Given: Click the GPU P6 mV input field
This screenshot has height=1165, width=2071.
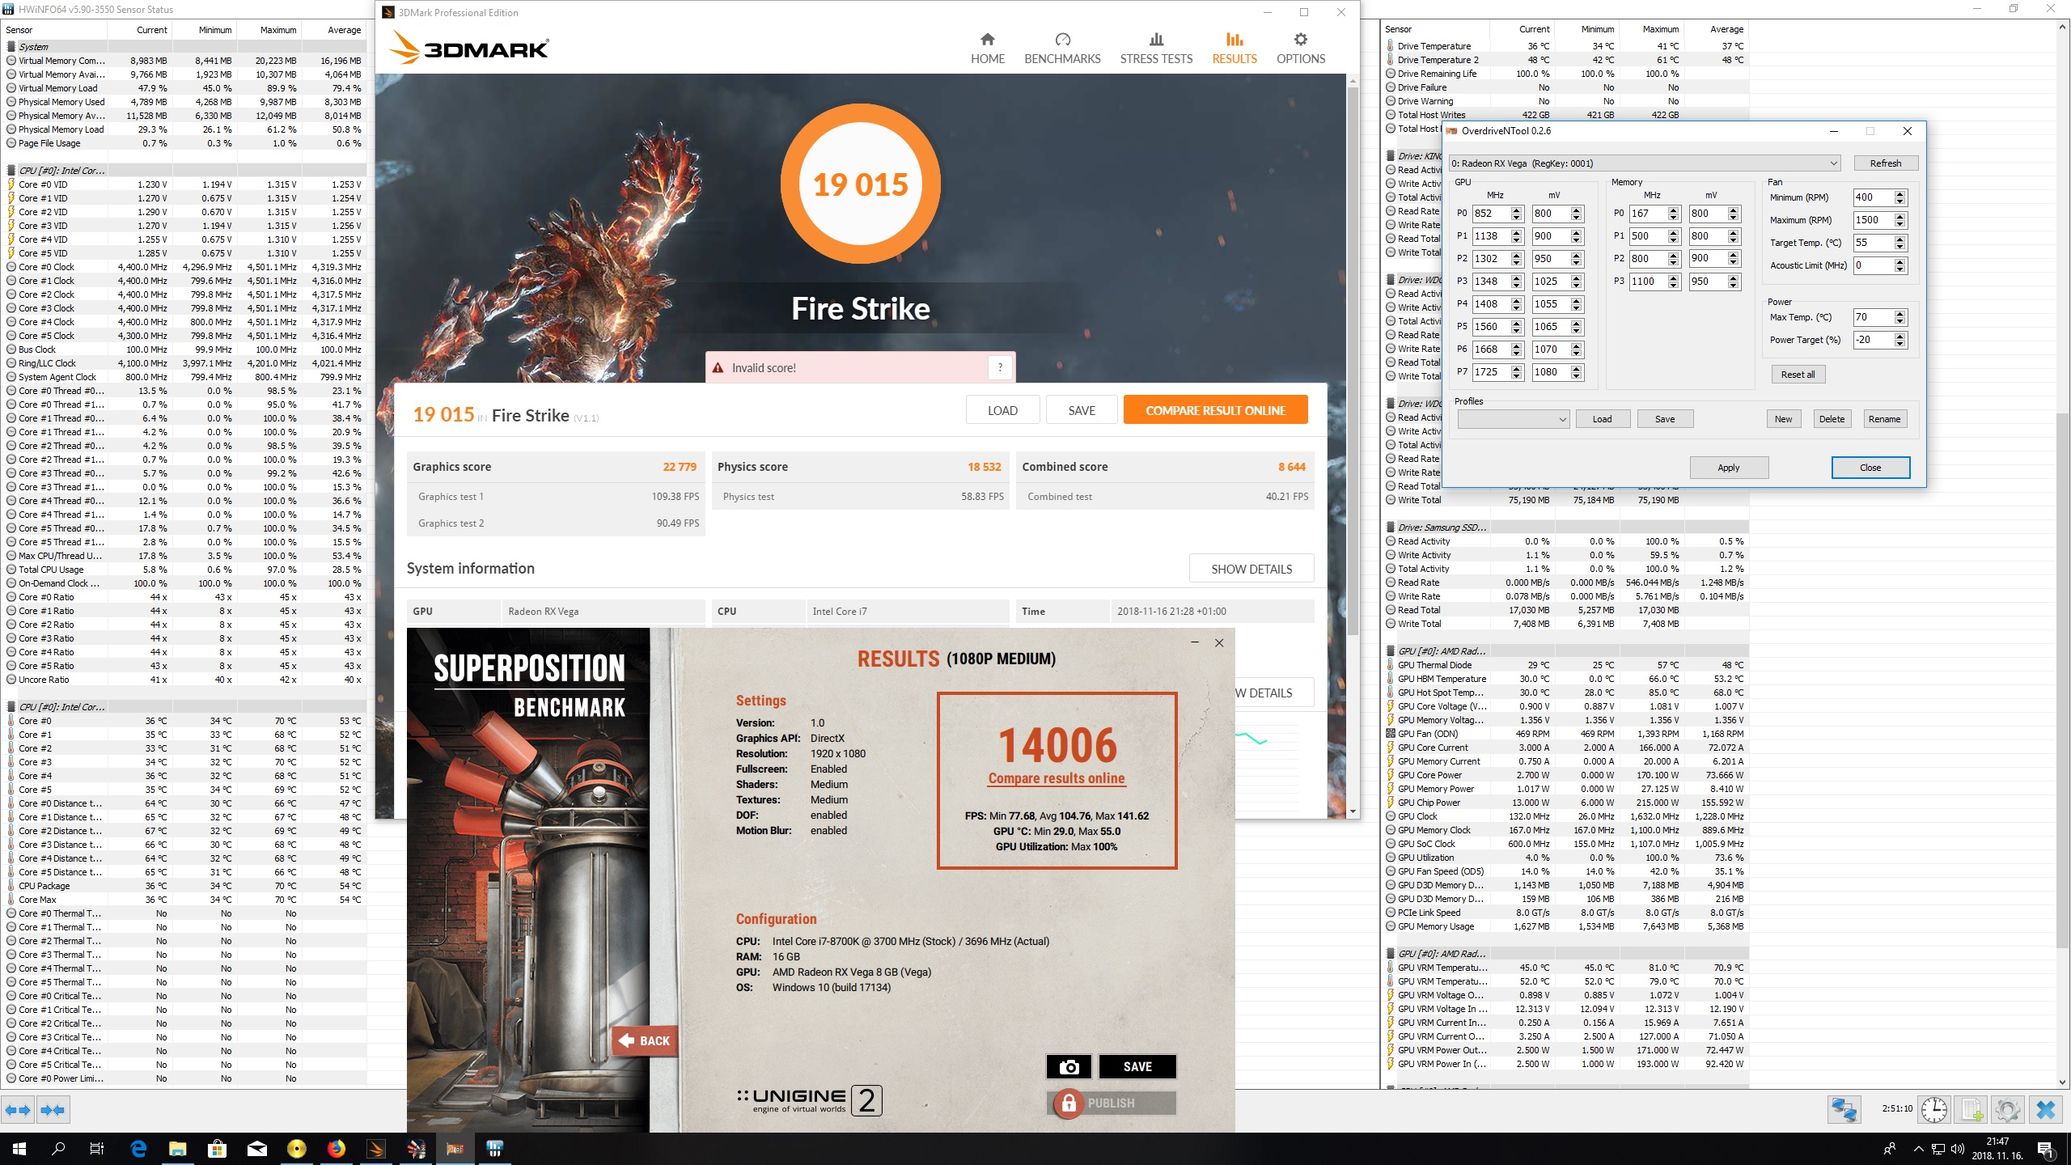Looking at the screenshot, I should [x=1550, y=349].
